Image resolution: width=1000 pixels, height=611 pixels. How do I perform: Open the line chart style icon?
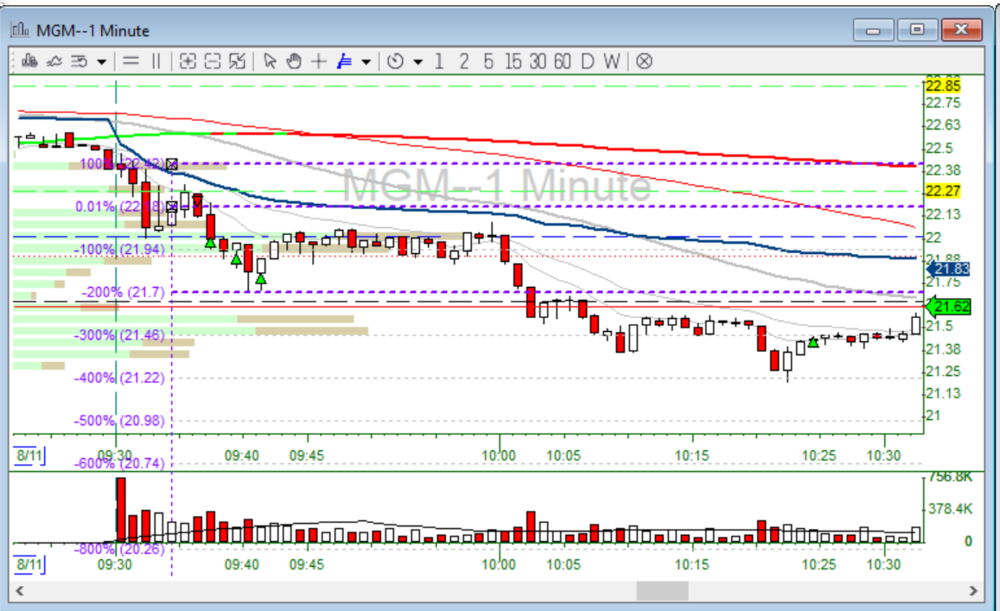pos(54,61)
